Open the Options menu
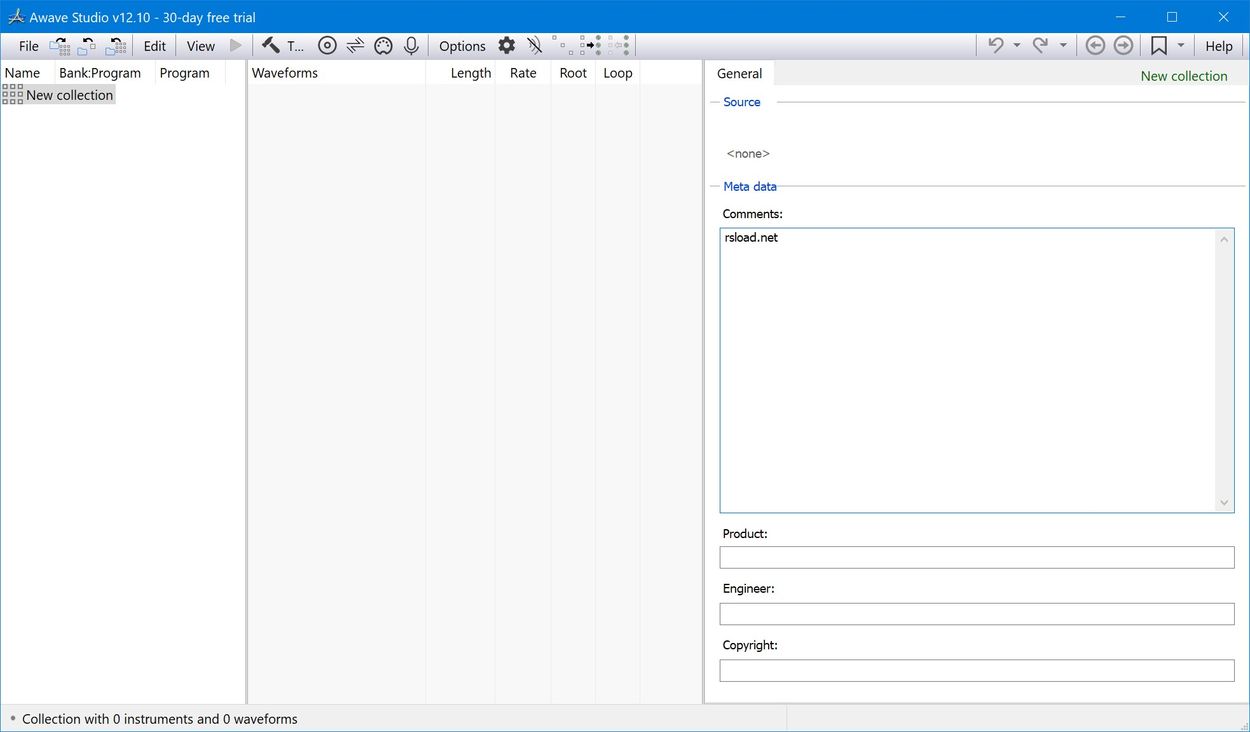The height and width of the screenshot is (732, 1250). [462, 46]
